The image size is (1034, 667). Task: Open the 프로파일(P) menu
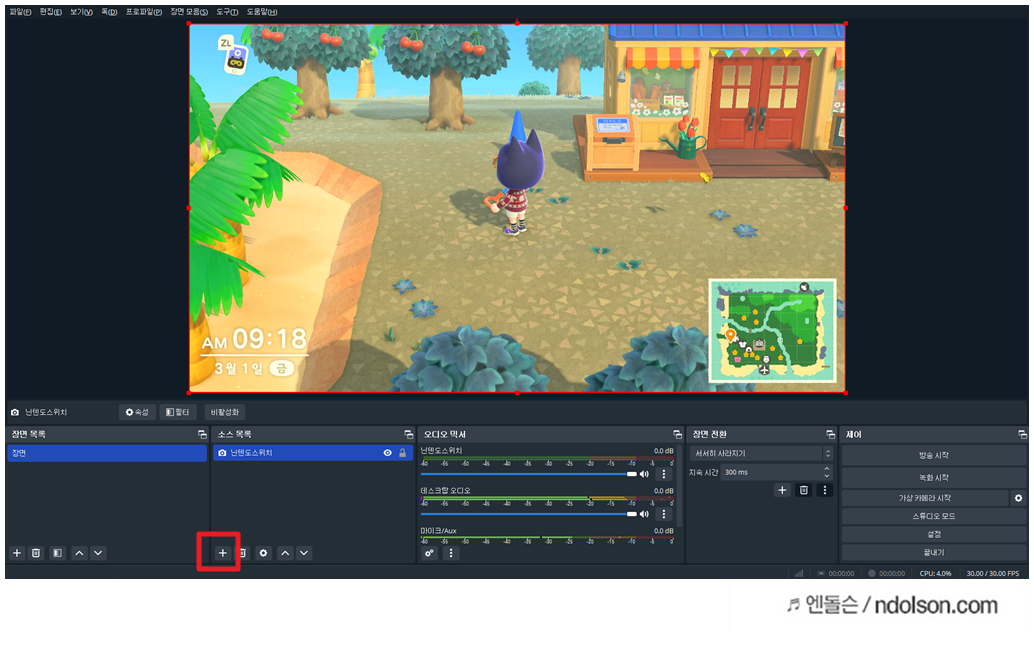(144, 12)
